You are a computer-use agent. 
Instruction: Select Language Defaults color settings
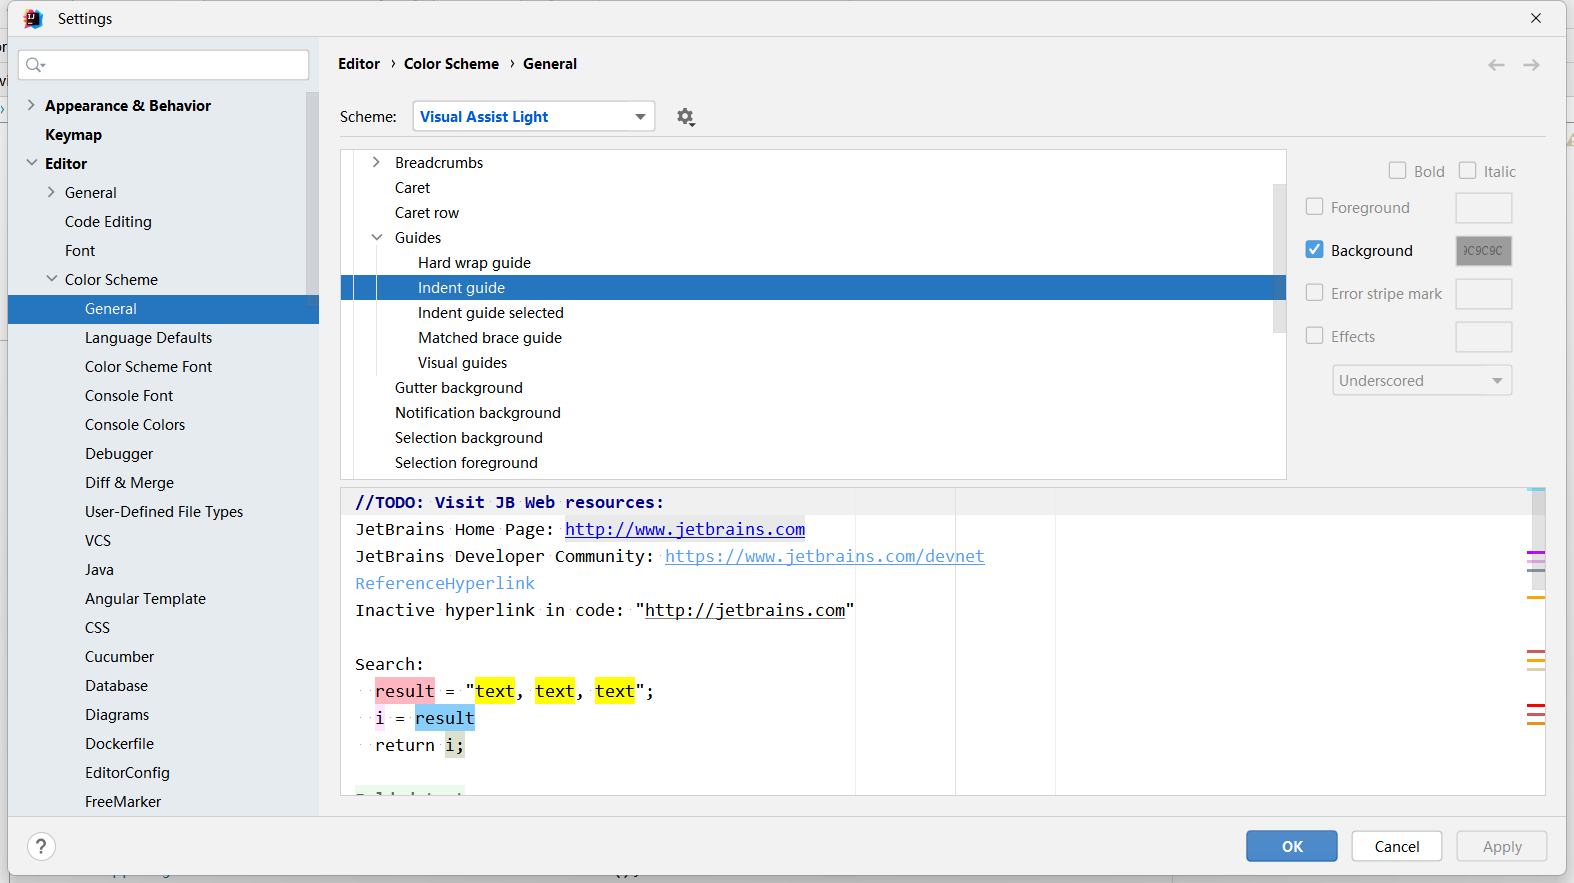[148, 338]
